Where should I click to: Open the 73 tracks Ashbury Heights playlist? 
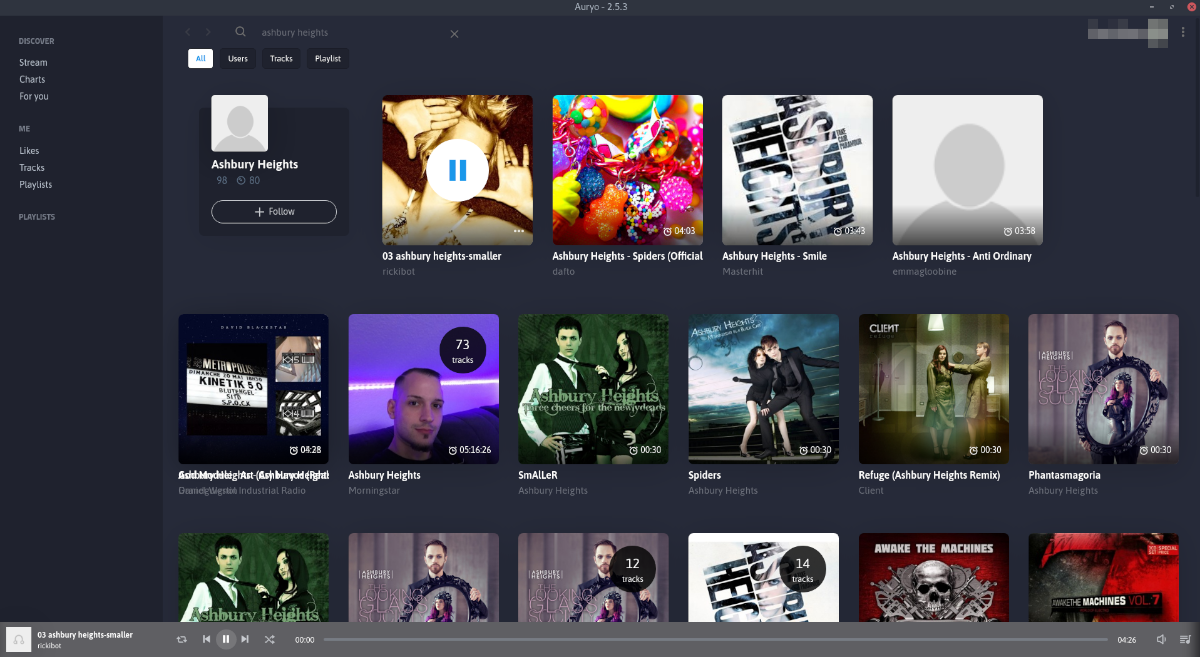click(423, 389)
